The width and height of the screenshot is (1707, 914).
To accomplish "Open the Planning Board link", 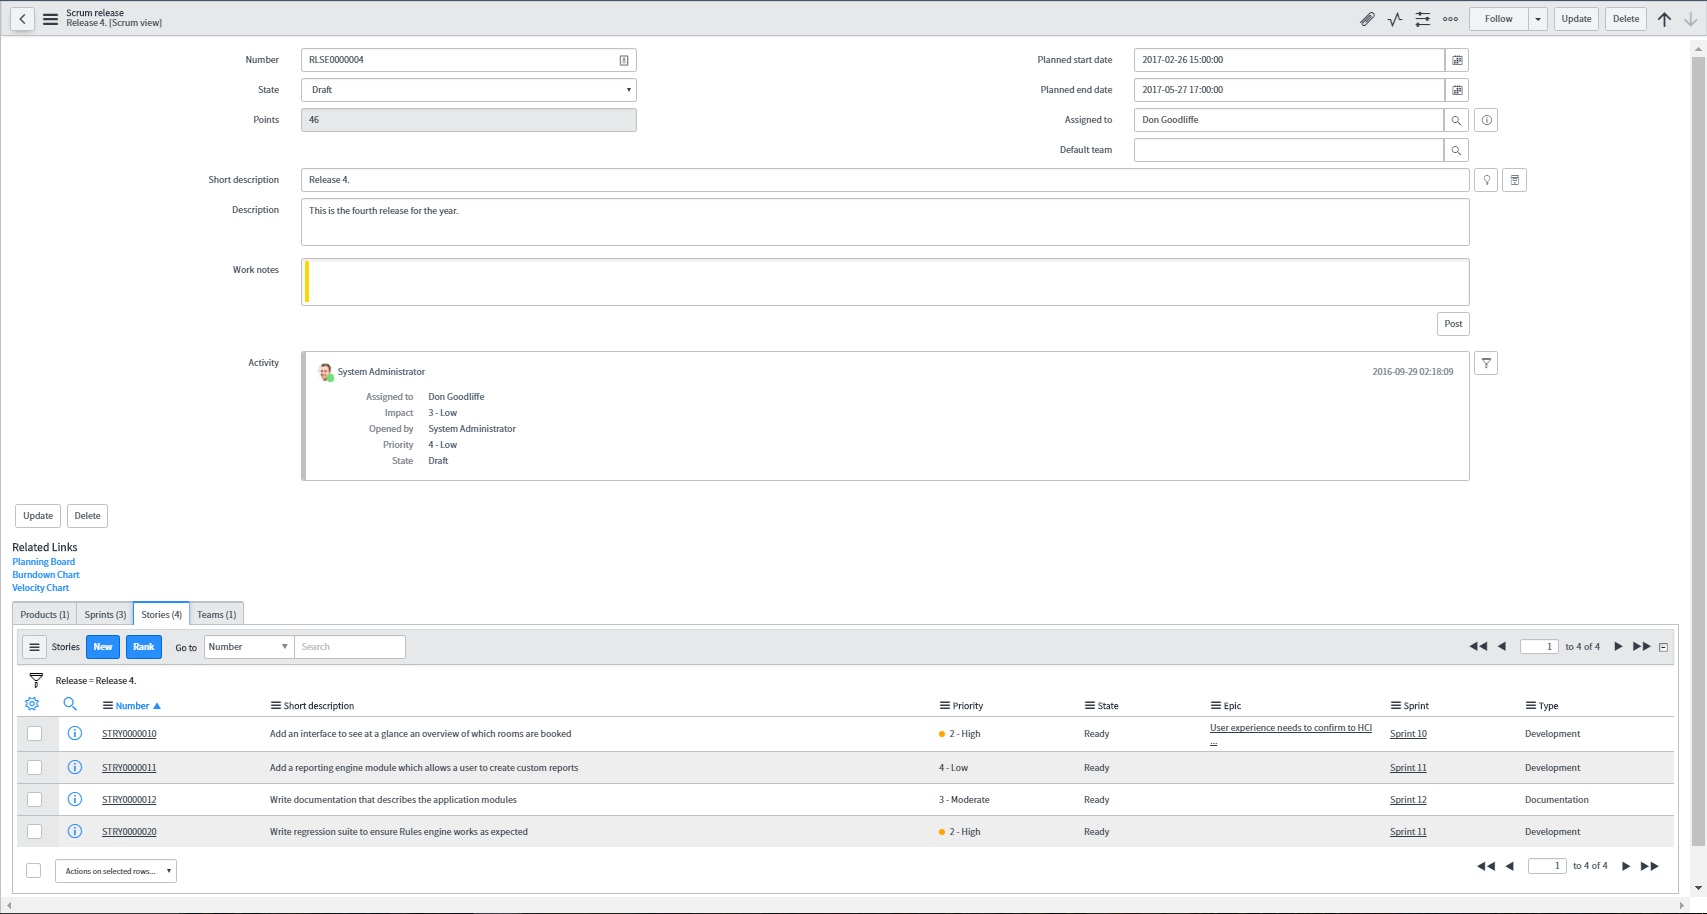I will pos(43,562).
